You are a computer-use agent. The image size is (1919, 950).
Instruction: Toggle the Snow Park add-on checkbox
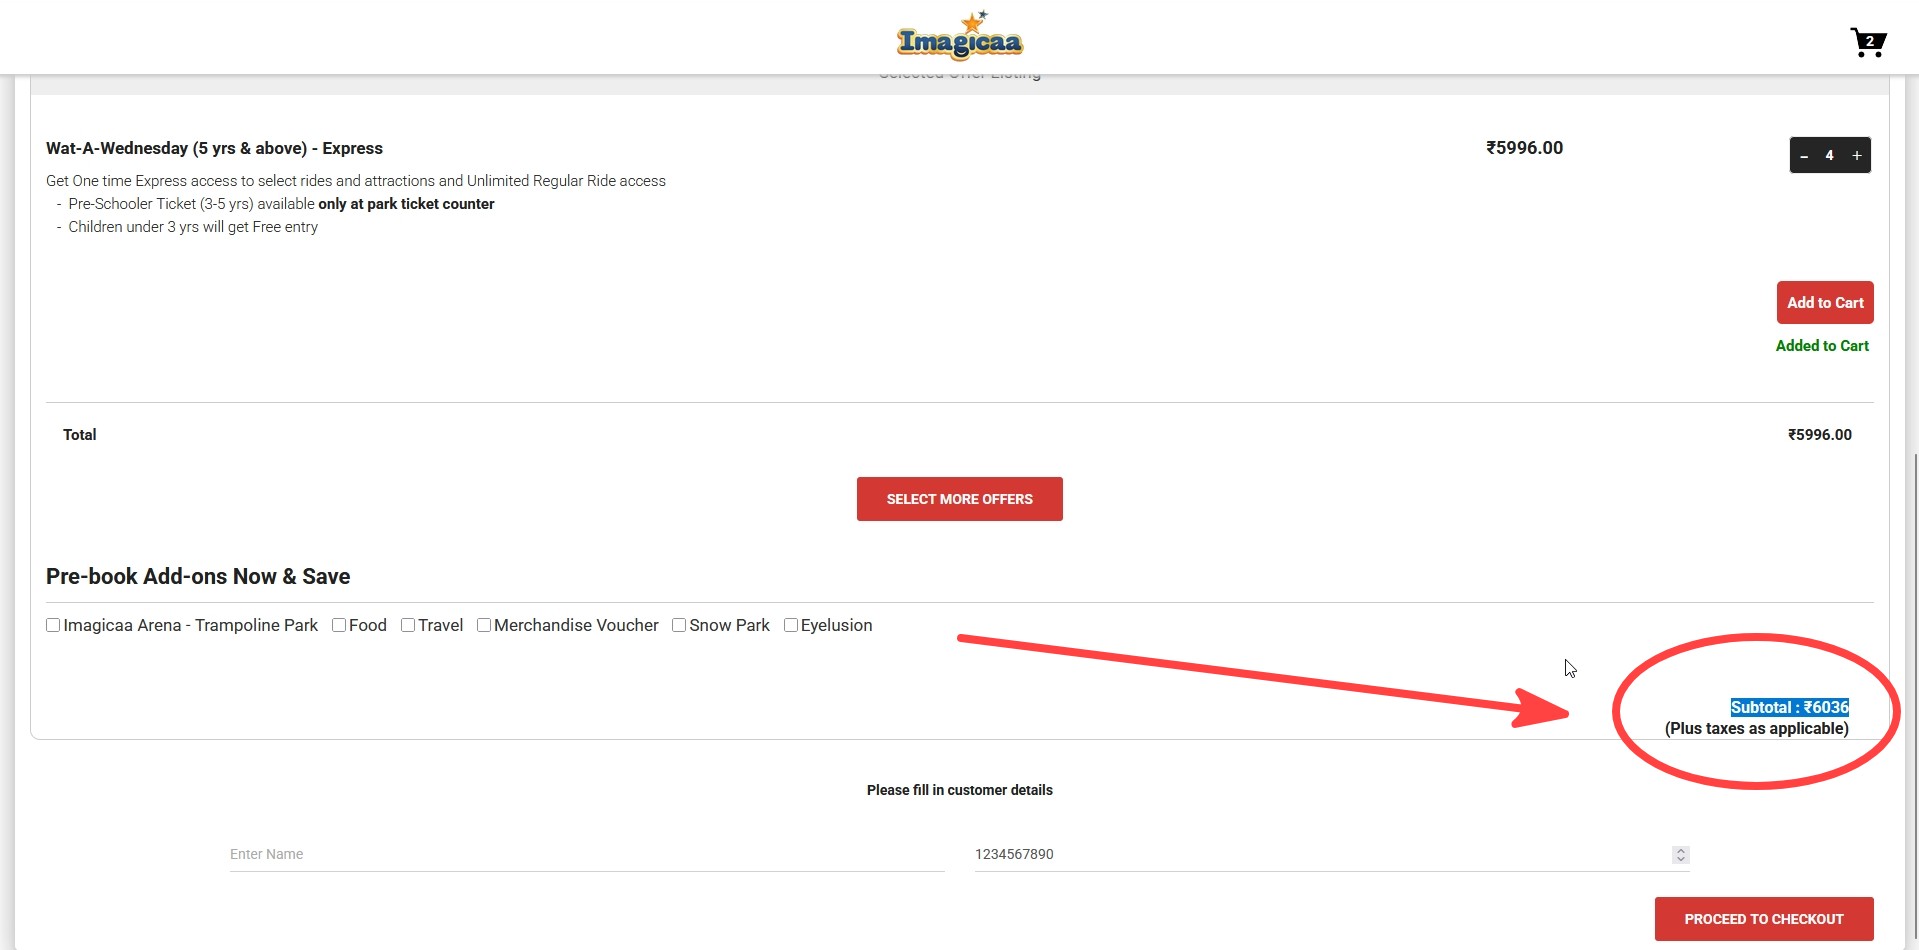[x=679, y=625]
